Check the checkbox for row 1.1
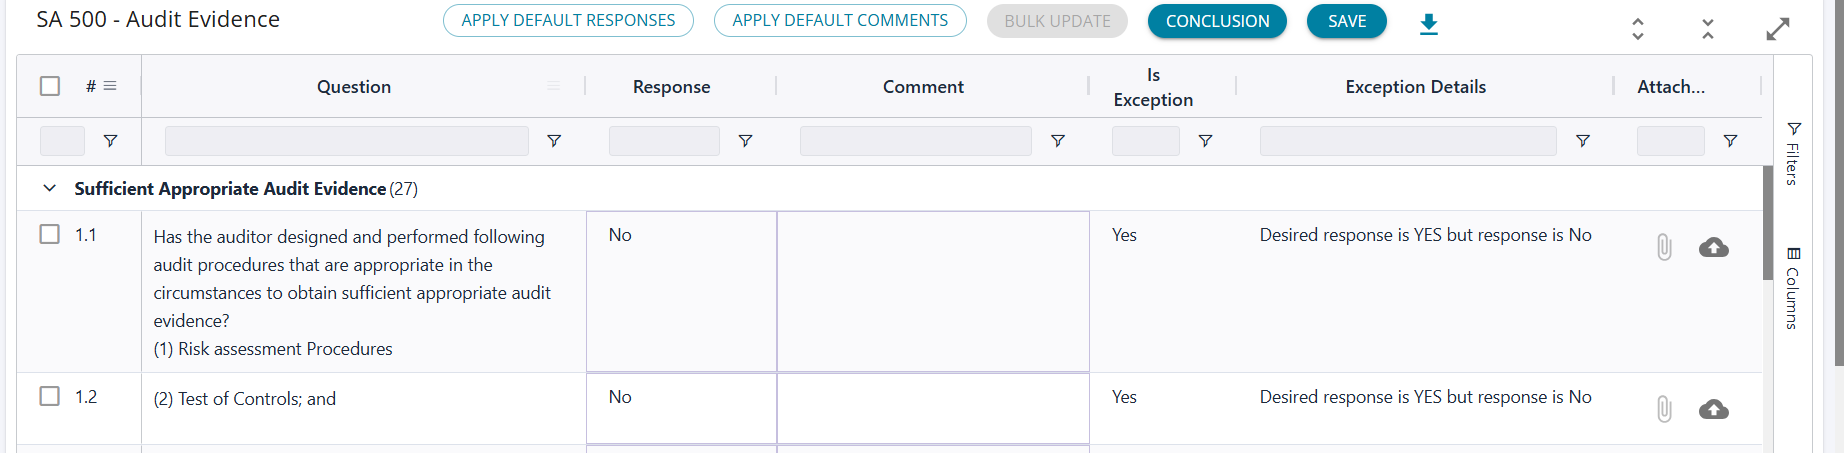The image size is (1844, 453). pos(50,234)
